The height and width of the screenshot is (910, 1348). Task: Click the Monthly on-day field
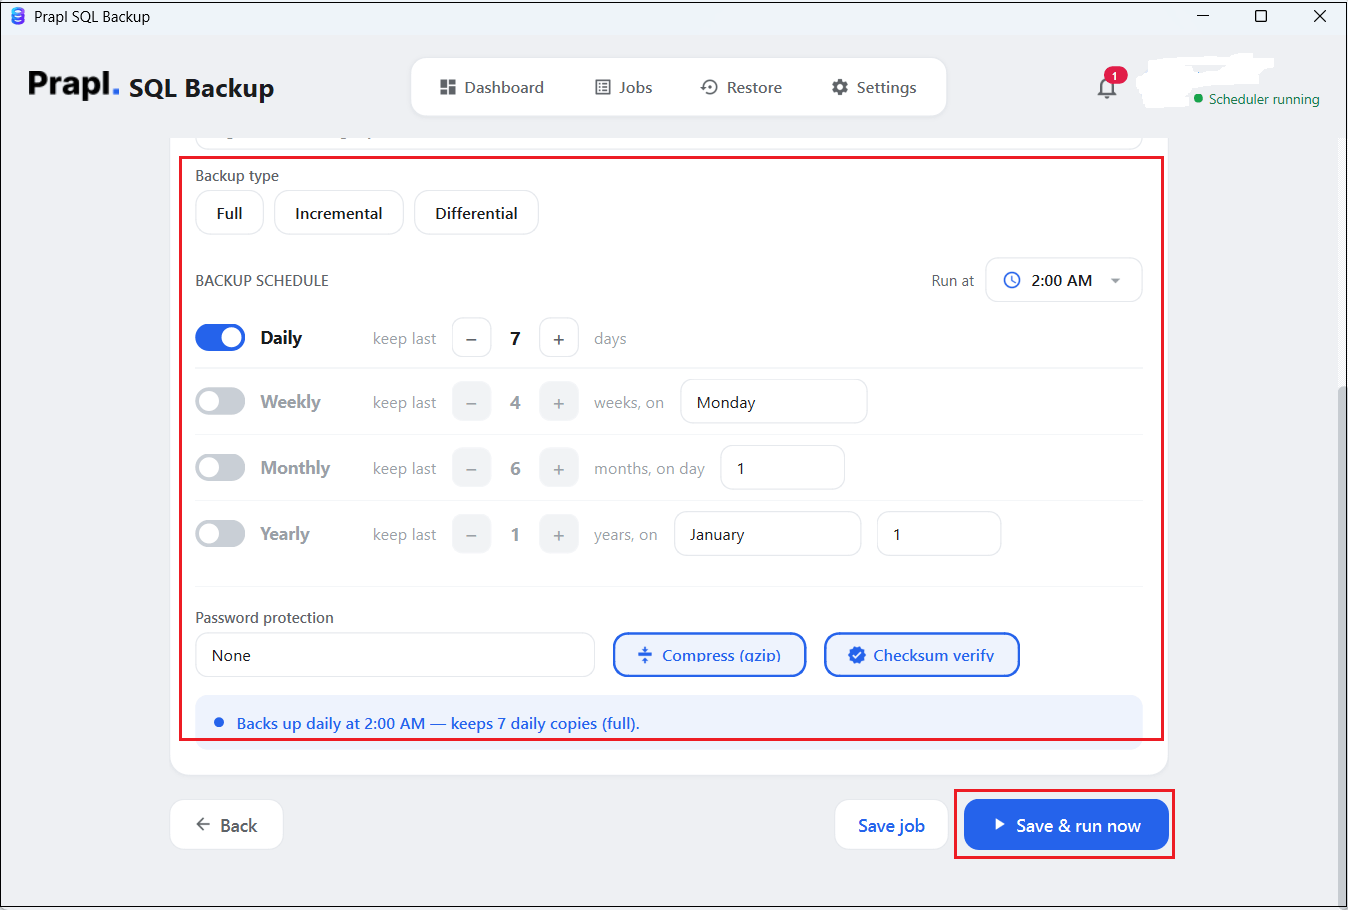pos(783,468)
